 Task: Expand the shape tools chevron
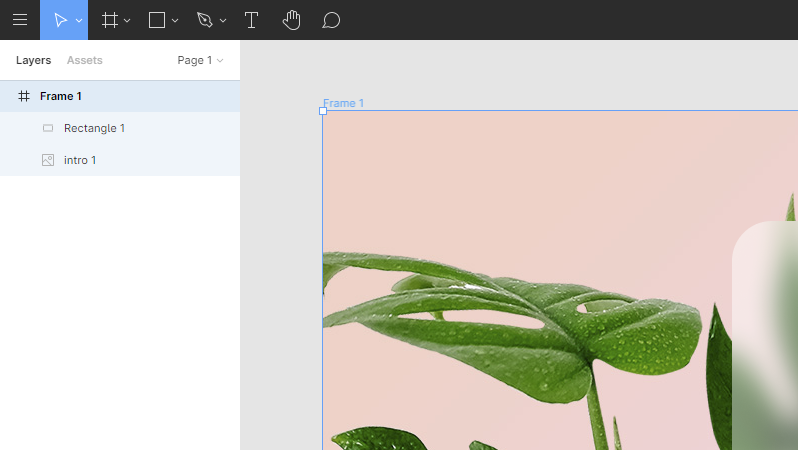(x=175, y=20)
